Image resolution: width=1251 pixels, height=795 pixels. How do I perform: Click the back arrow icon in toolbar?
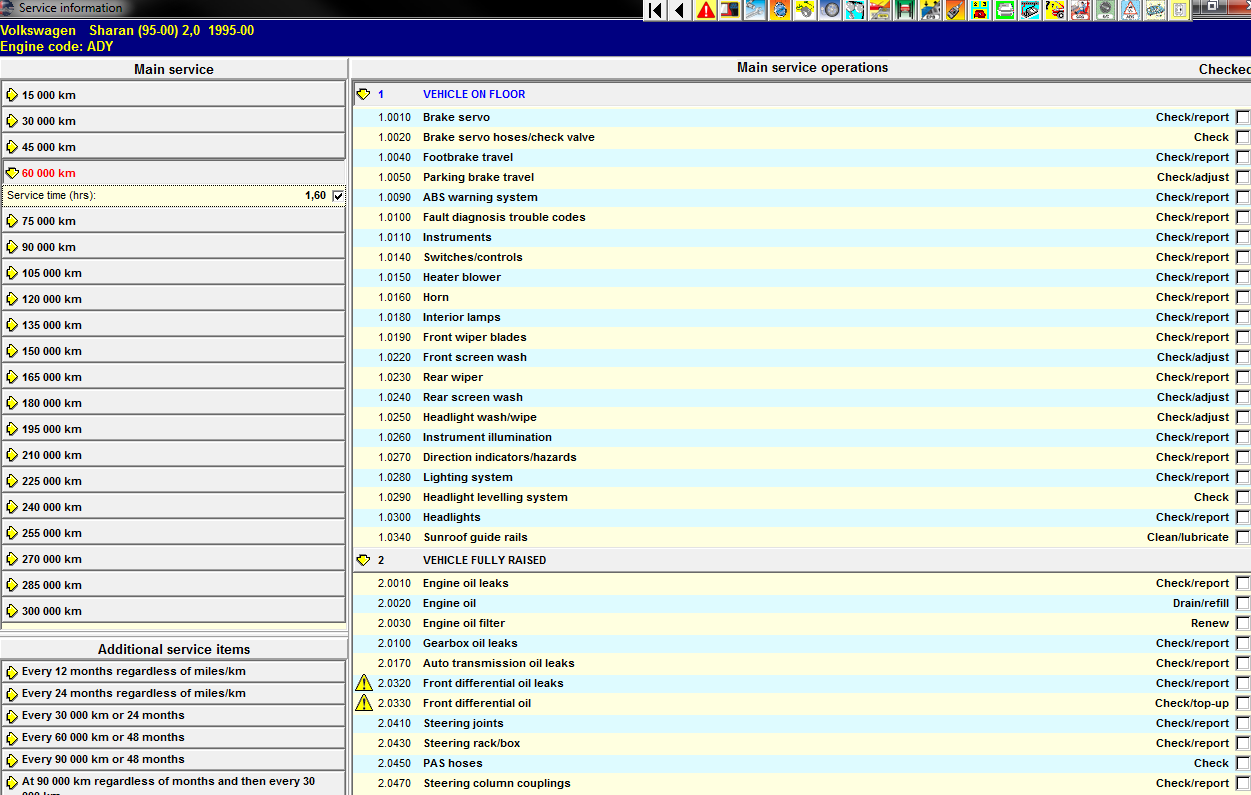(x=680, y=10)
